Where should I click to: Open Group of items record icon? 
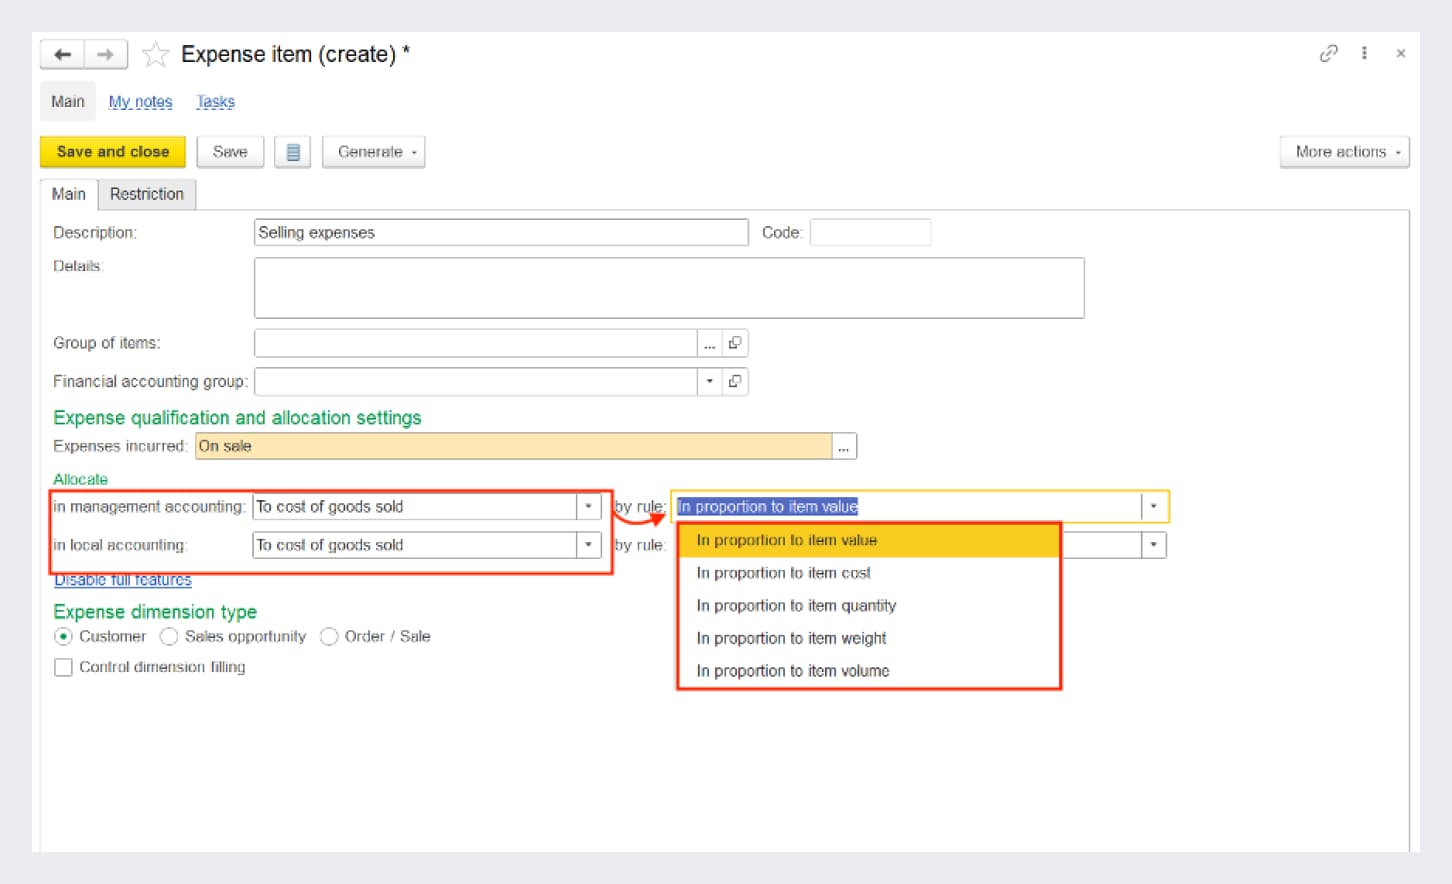coord(735,343)
